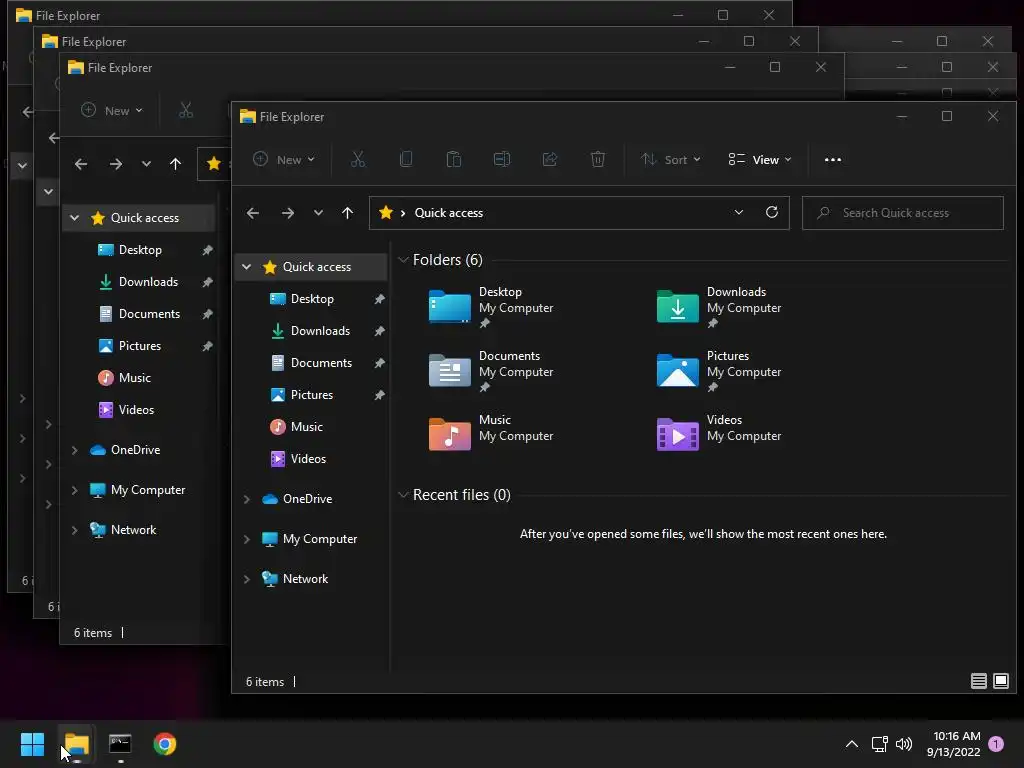Click the Rename icon in front window toolbar
Screen dimensions: 1024x768
tap(502, 159)
